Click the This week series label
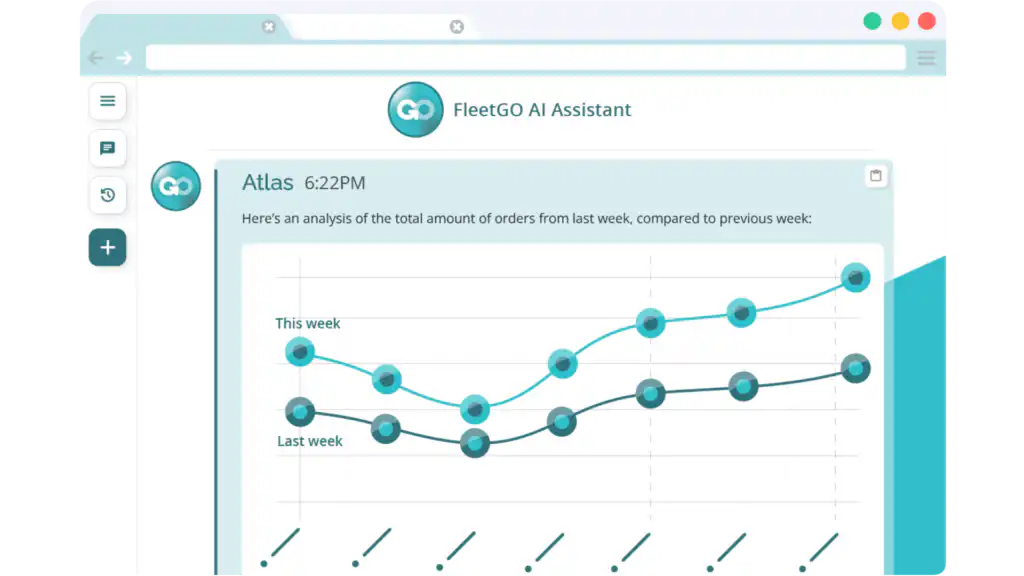Image resolution: width=1024 pixels, height=576 pixels. pyautogui.click(x=308, y=323)
